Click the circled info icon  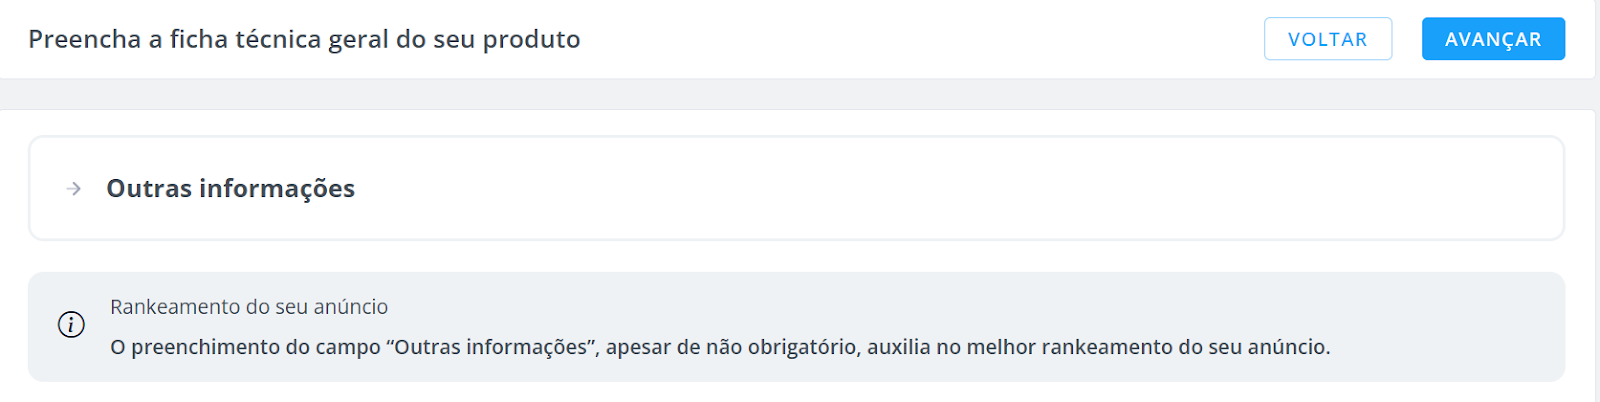(x=71, y=325)
